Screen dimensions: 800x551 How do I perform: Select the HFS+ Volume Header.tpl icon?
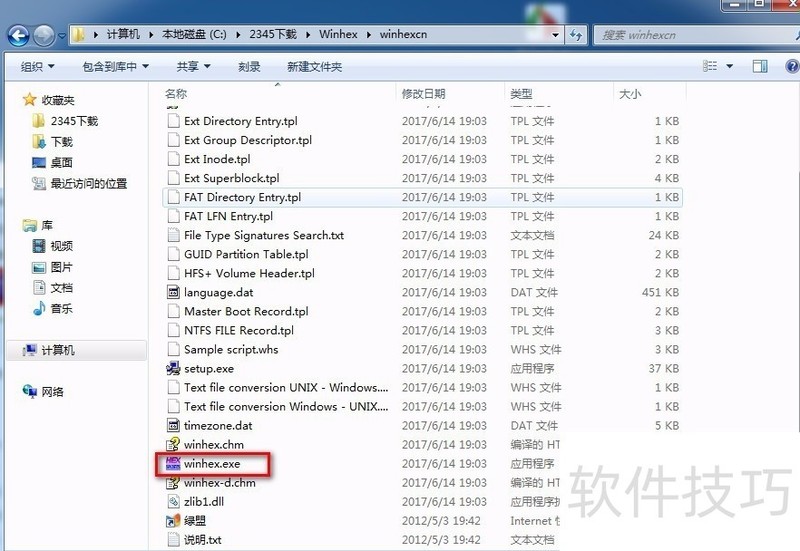coord(173,273)
